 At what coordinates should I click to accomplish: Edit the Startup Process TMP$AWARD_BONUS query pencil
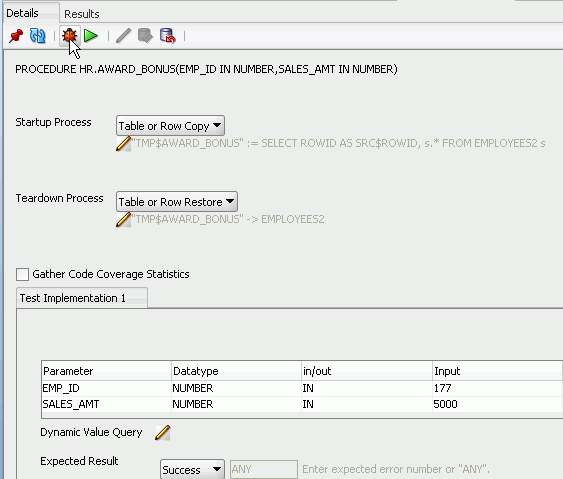coord(124,144)
